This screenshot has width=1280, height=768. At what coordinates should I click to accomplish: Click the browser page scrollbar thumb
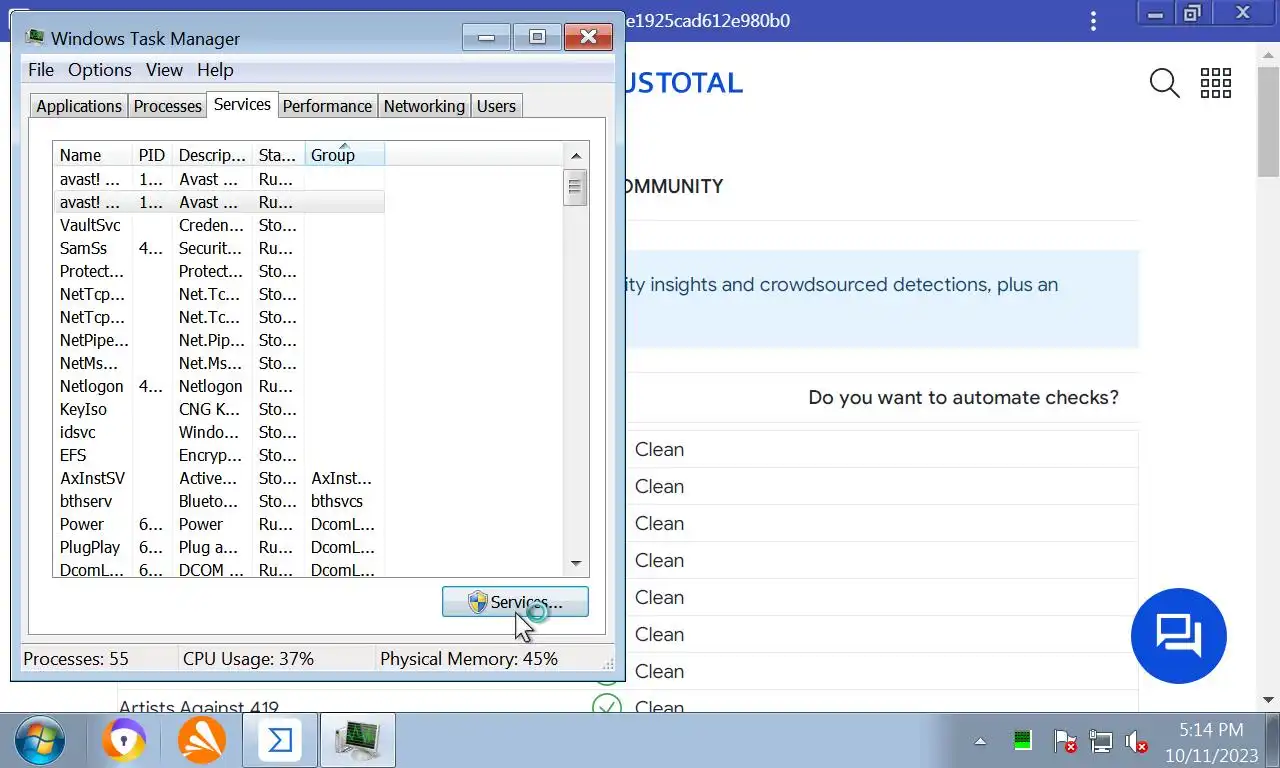coord(1269,123)
